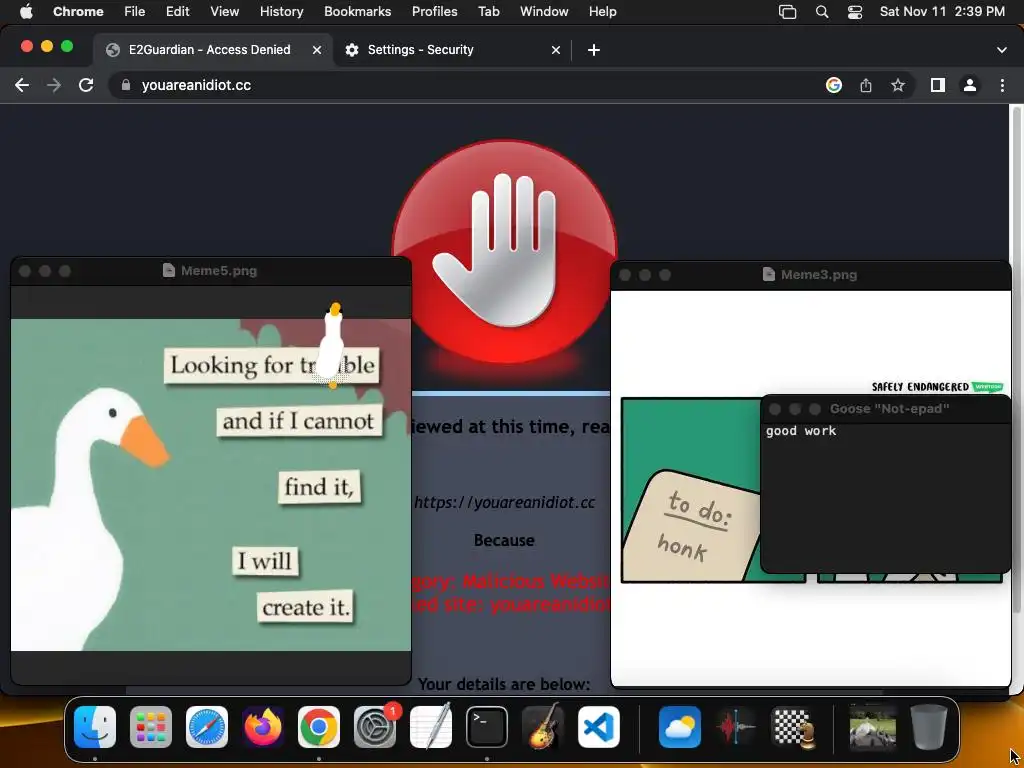The height and width of the screenshot is (768, 1024).
Task: Click the lock site info icon
Action: tap(126, 85)
